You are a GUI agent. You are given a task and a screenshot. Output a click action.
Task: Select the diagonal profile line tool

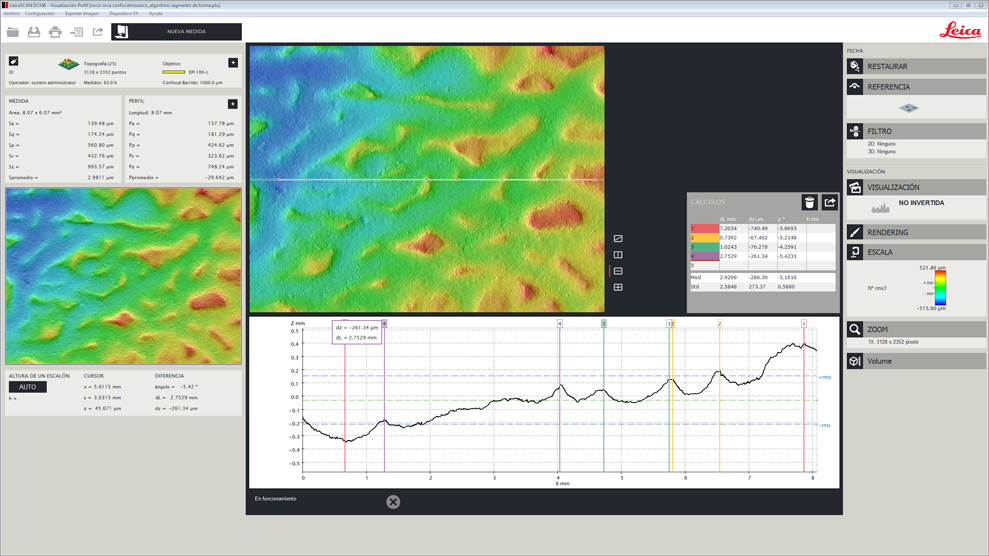[618, 239]
